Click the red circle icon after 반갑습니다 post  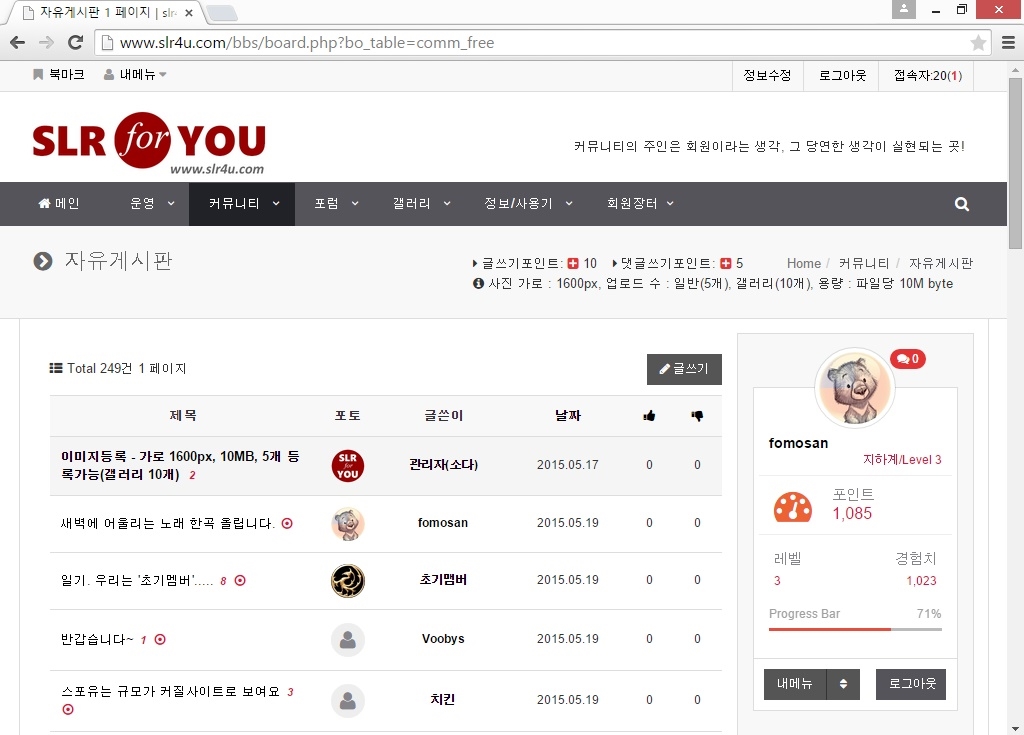coord(160,640)
